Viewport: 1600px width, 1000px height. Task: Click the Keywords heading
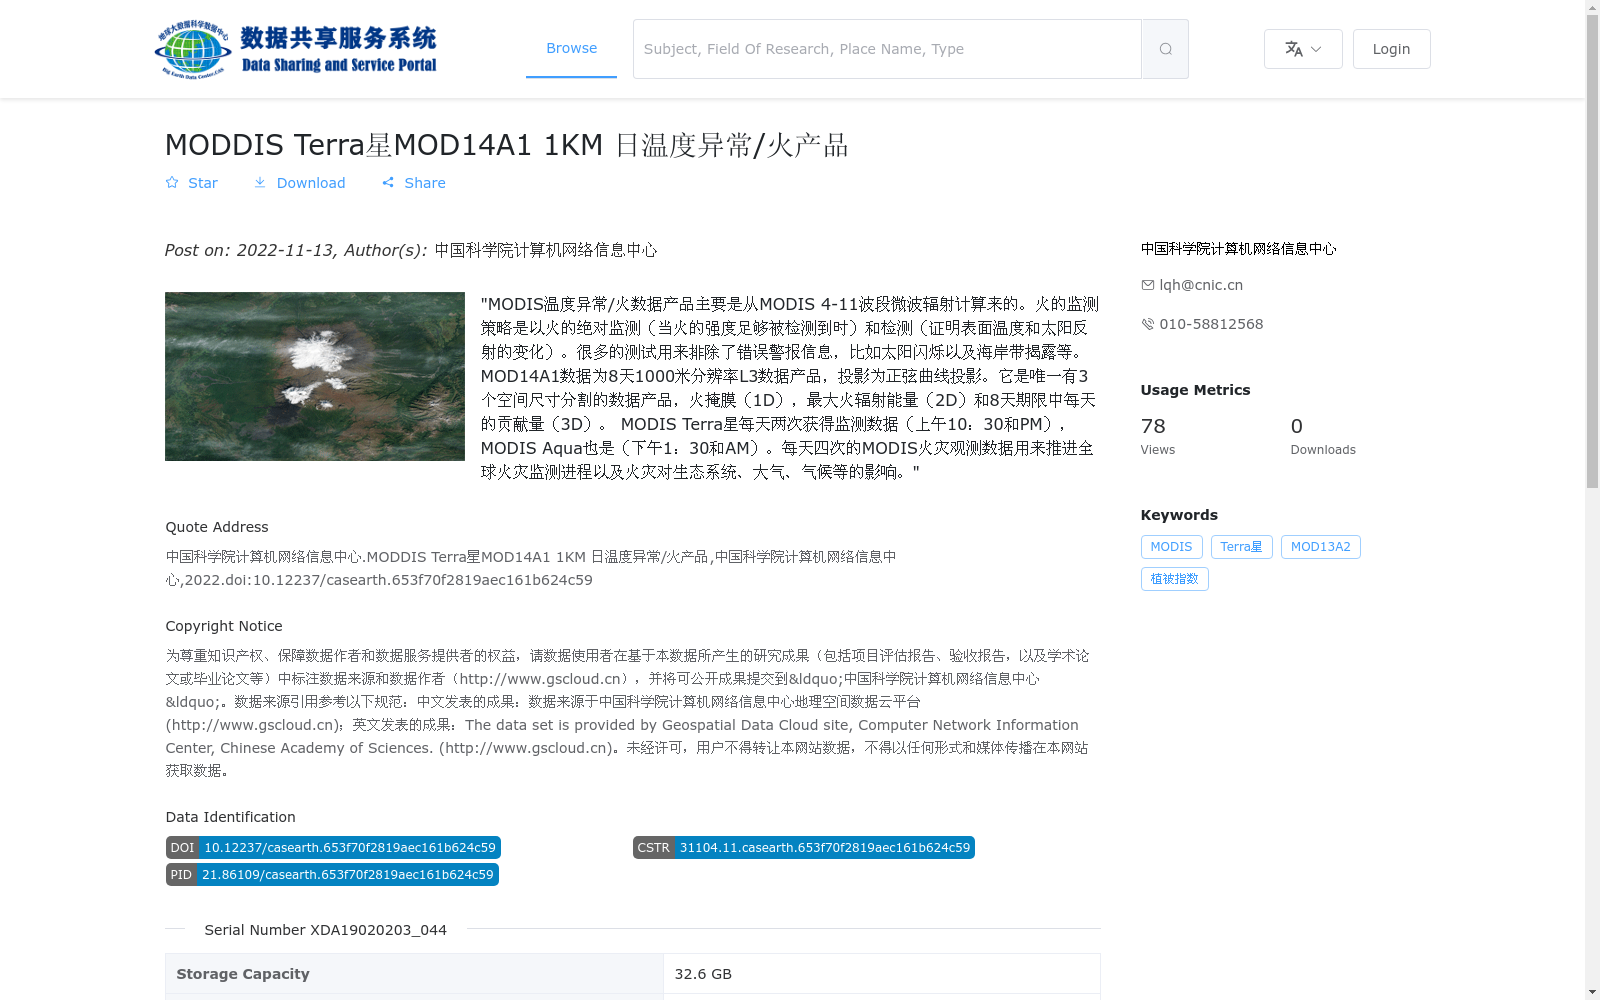click(1179, 515)
